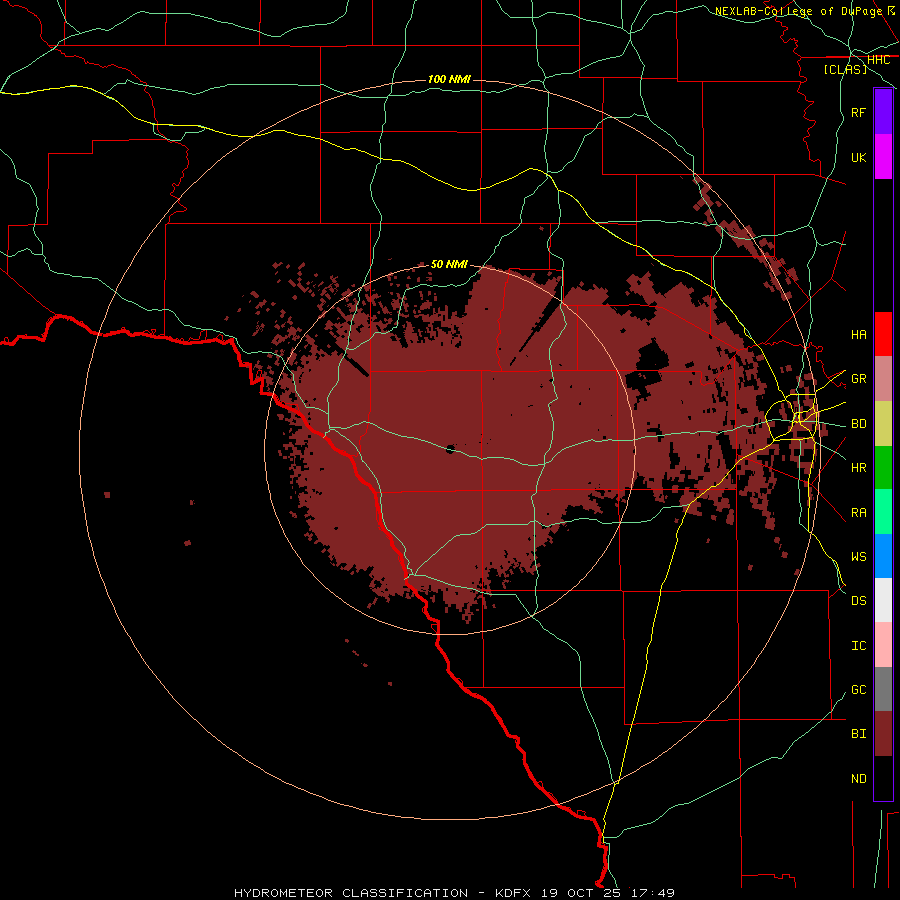Click the HHC product label

pyautogui.click(x=878, y=60)
